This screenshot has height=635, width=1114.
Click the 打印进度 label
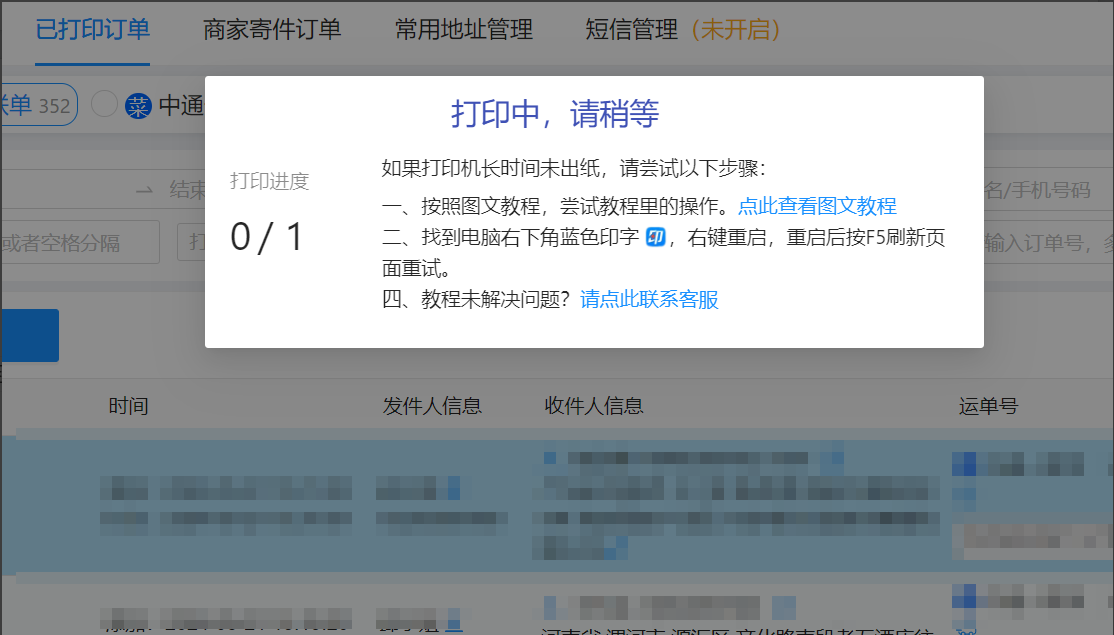[x=270, y=181]
